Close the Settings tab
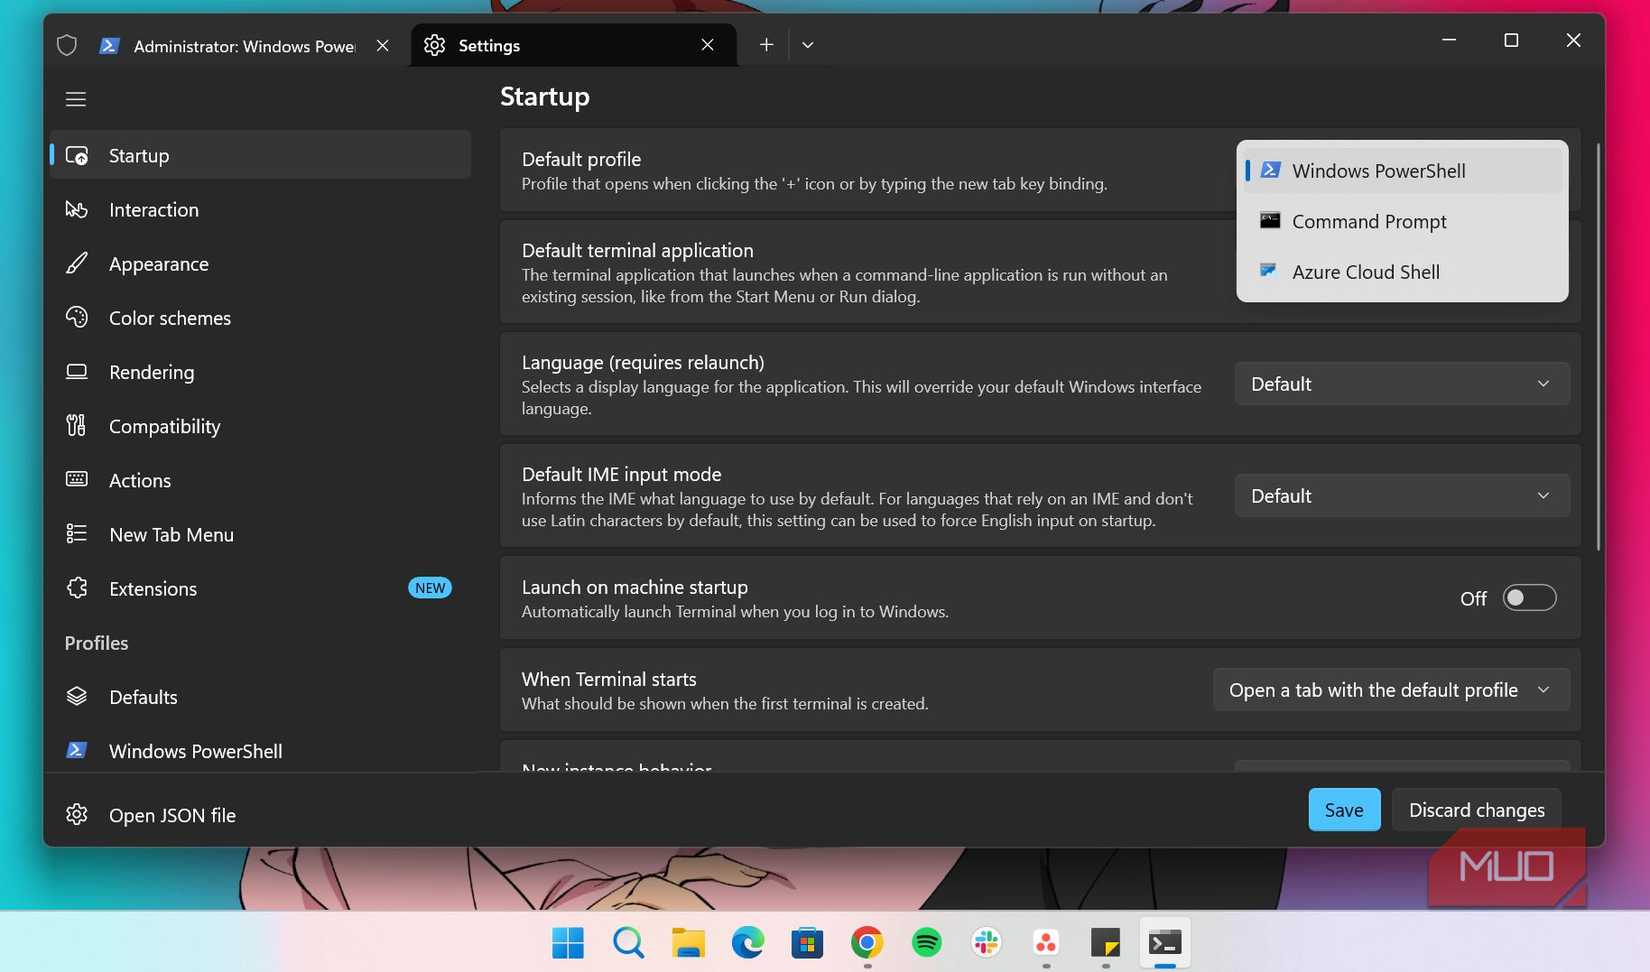The image size is (1650, 972). coord(707,45)
